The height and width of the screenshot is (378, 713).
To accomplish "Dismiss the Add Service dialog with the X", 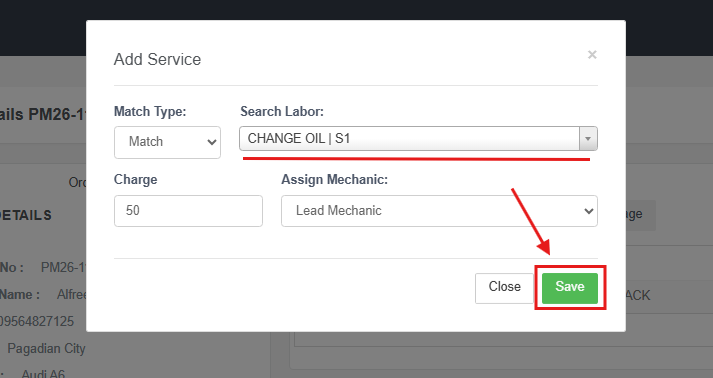I will click(592, 55).
